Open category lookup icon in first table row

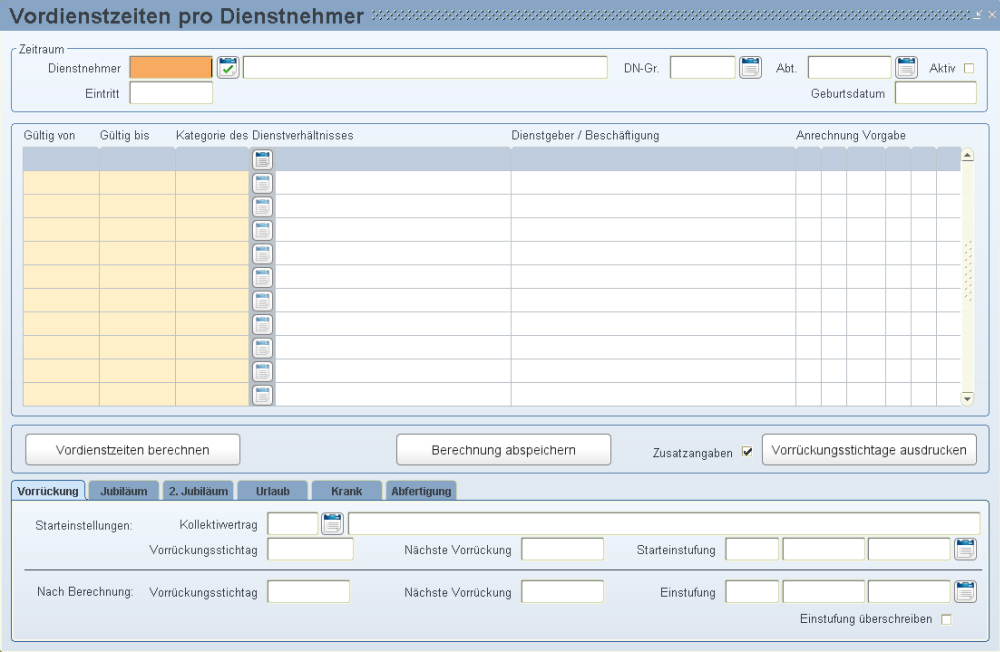[x=262, y=159]
